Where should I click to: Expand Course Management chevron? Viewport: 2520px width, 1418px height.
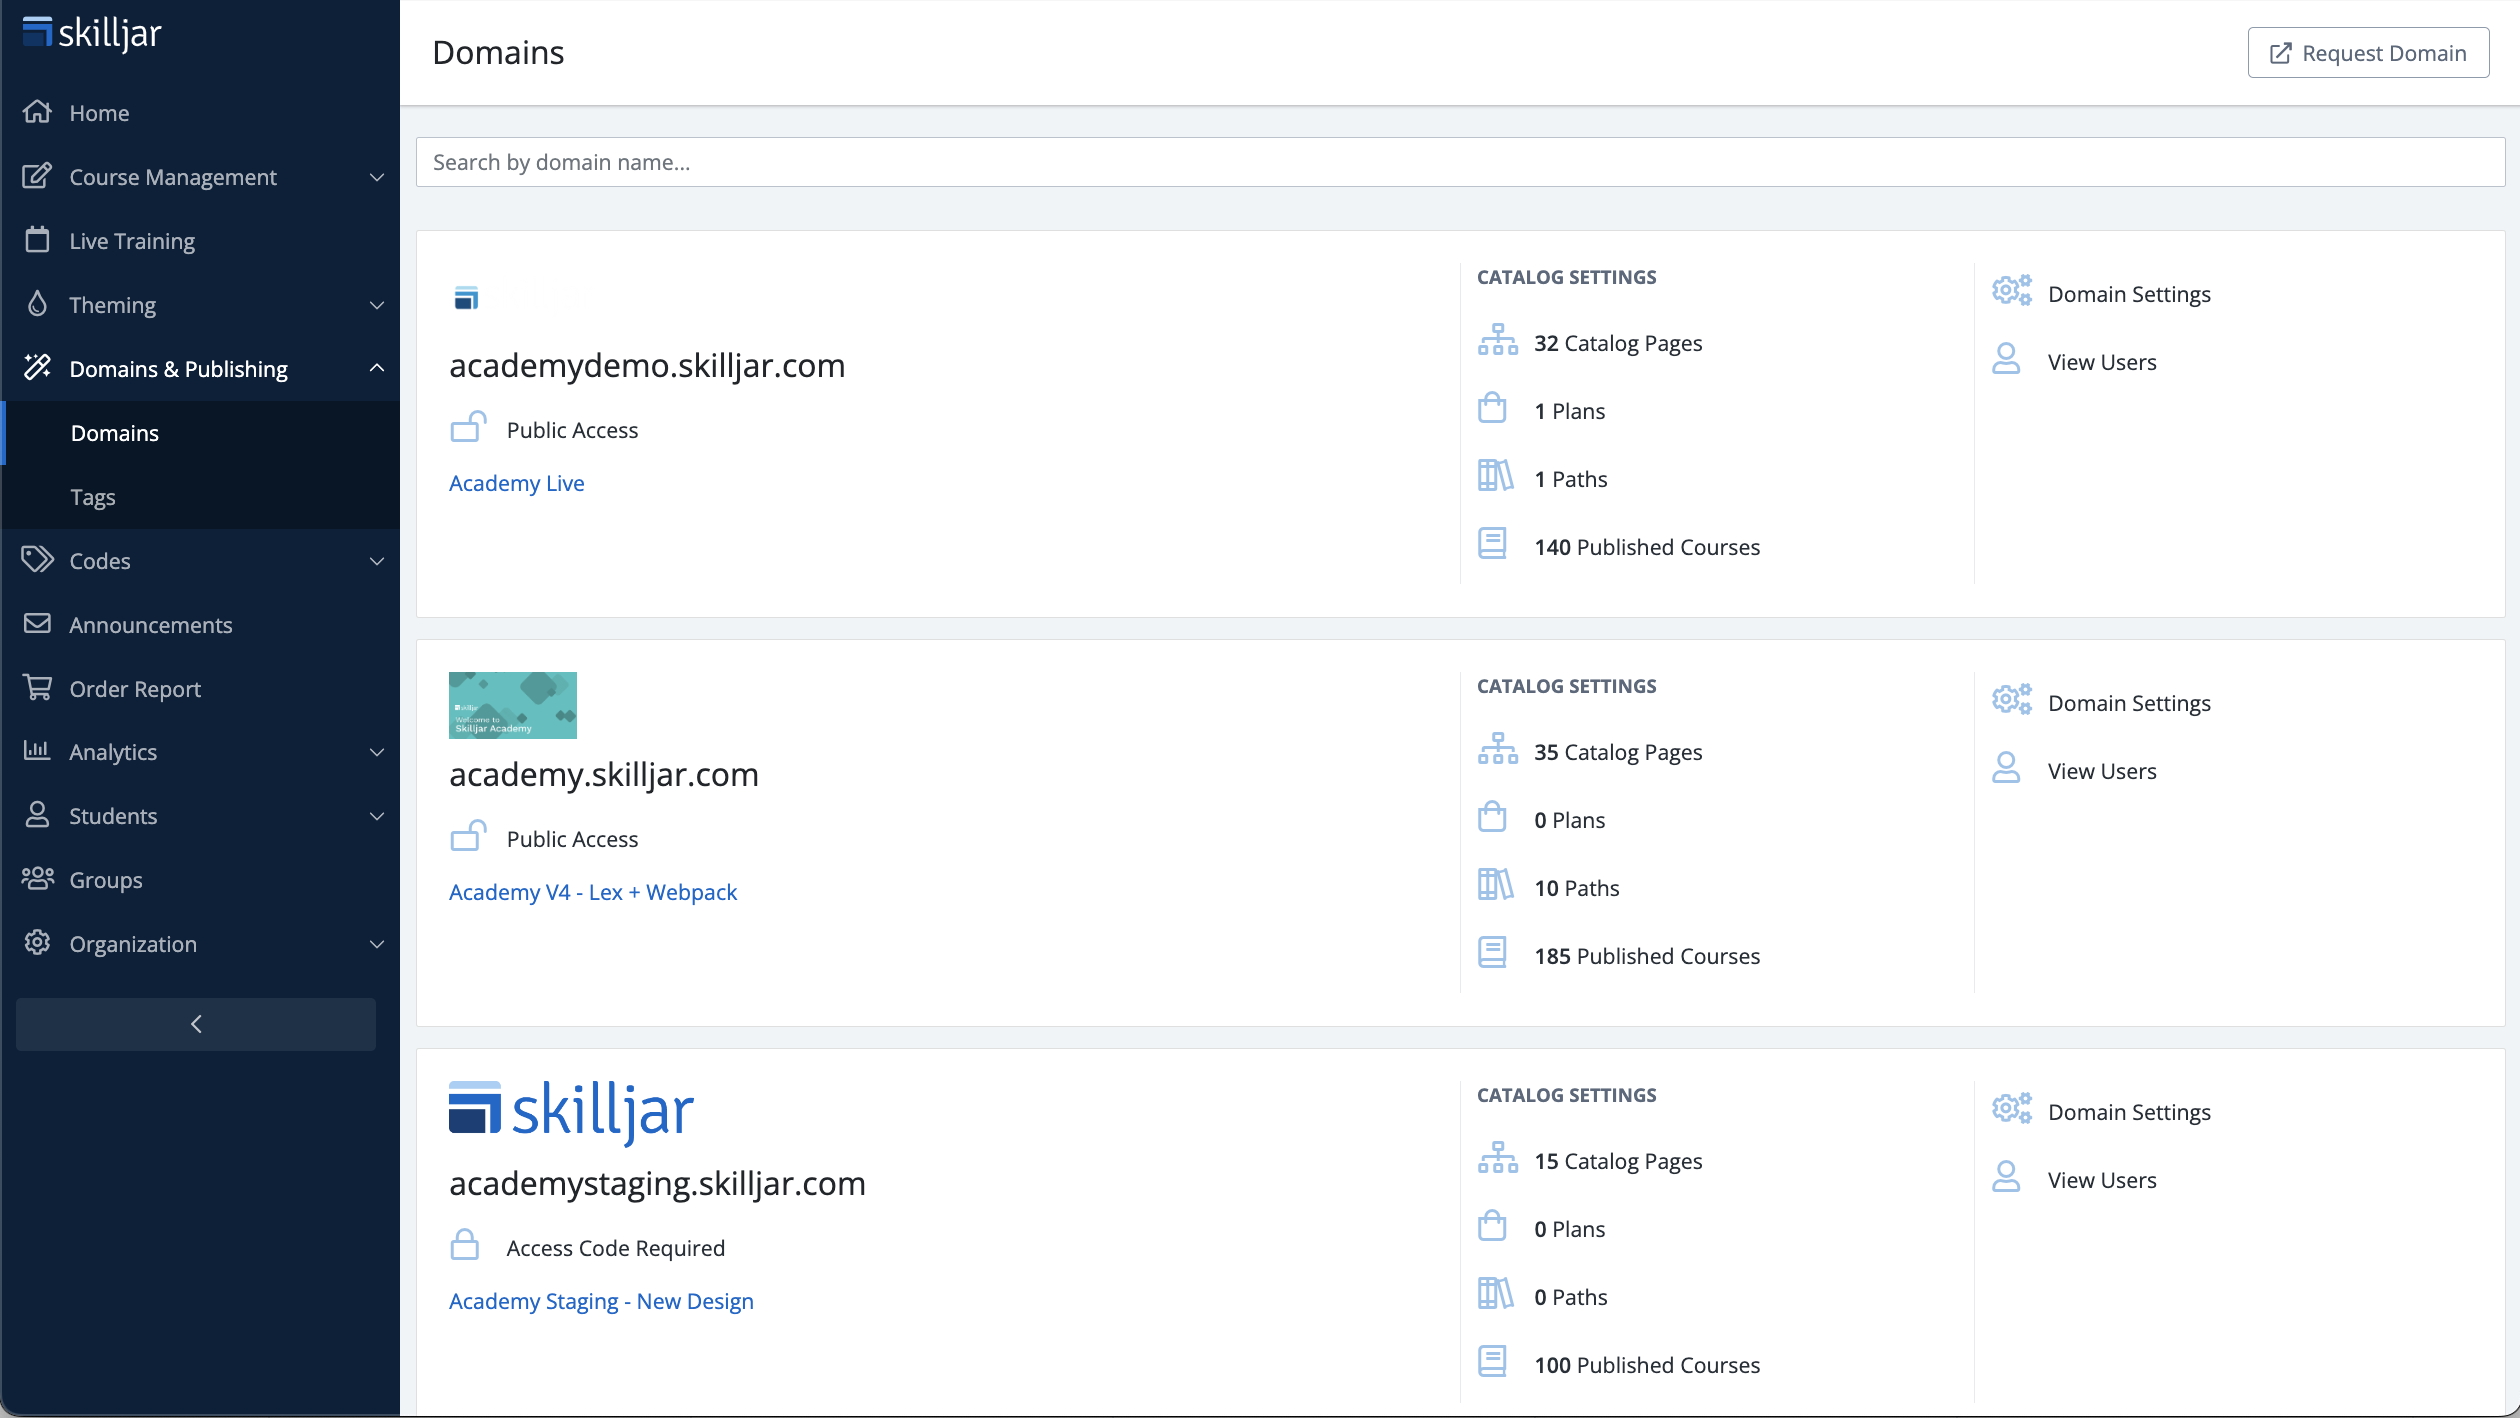tap(377, 177)
